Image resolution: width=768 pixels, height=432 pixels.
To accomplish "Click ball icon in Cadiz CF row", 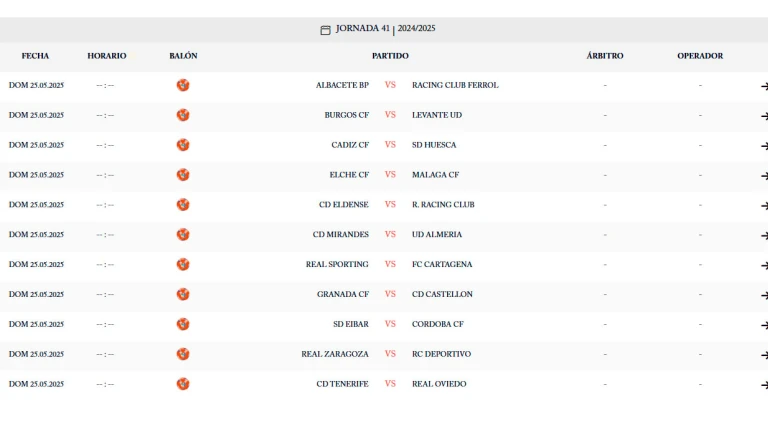I will tap(183, 145).
